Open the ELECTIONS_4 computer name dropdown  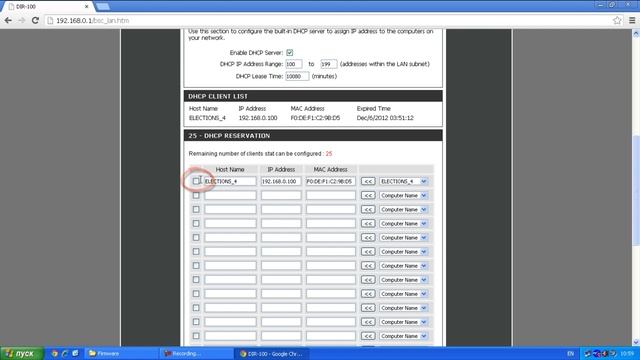point(404,181)
